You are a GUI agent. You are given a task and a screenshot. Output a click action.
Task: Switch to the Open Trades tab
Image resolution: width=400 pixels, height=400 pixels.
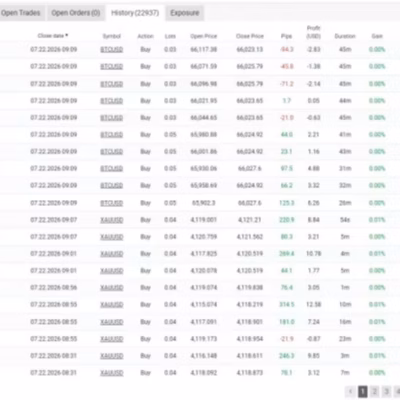[x=21, y=13]
